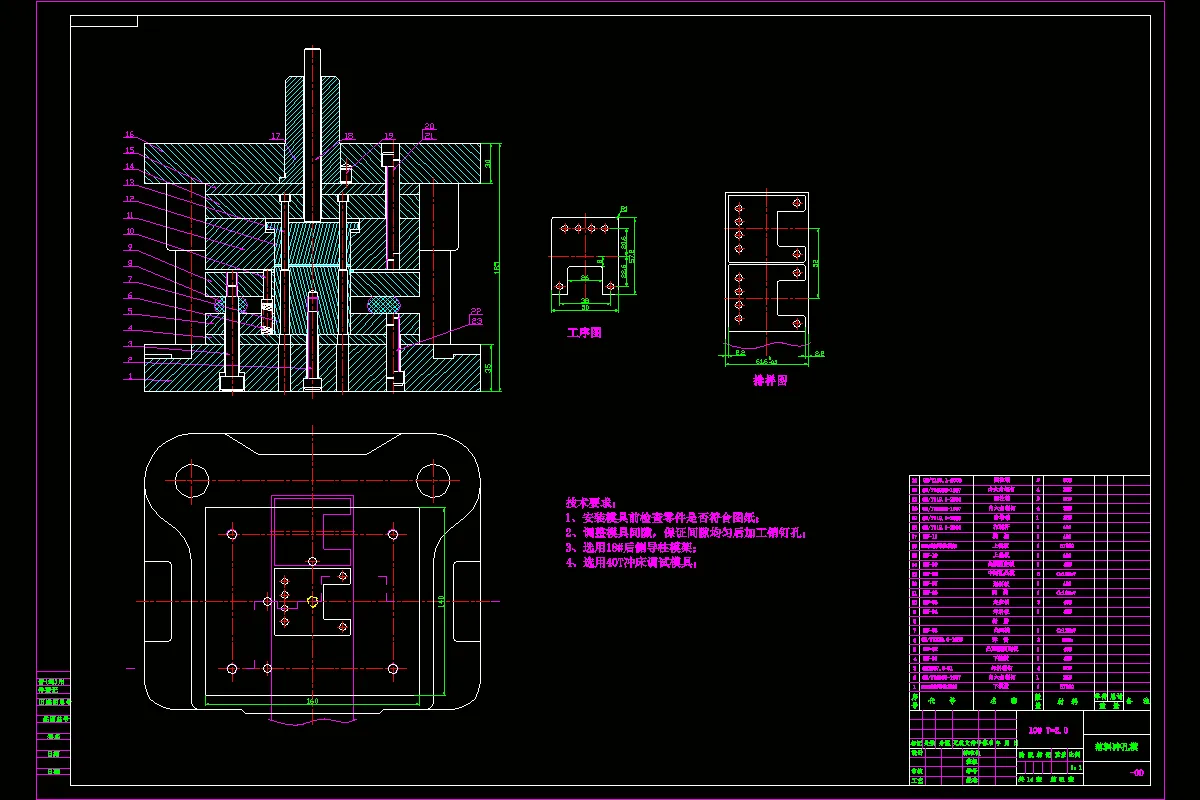The image size is (1200, 800).
Task: Click part callout number 11
Action: pyautogui.click(x=129, y=215)
